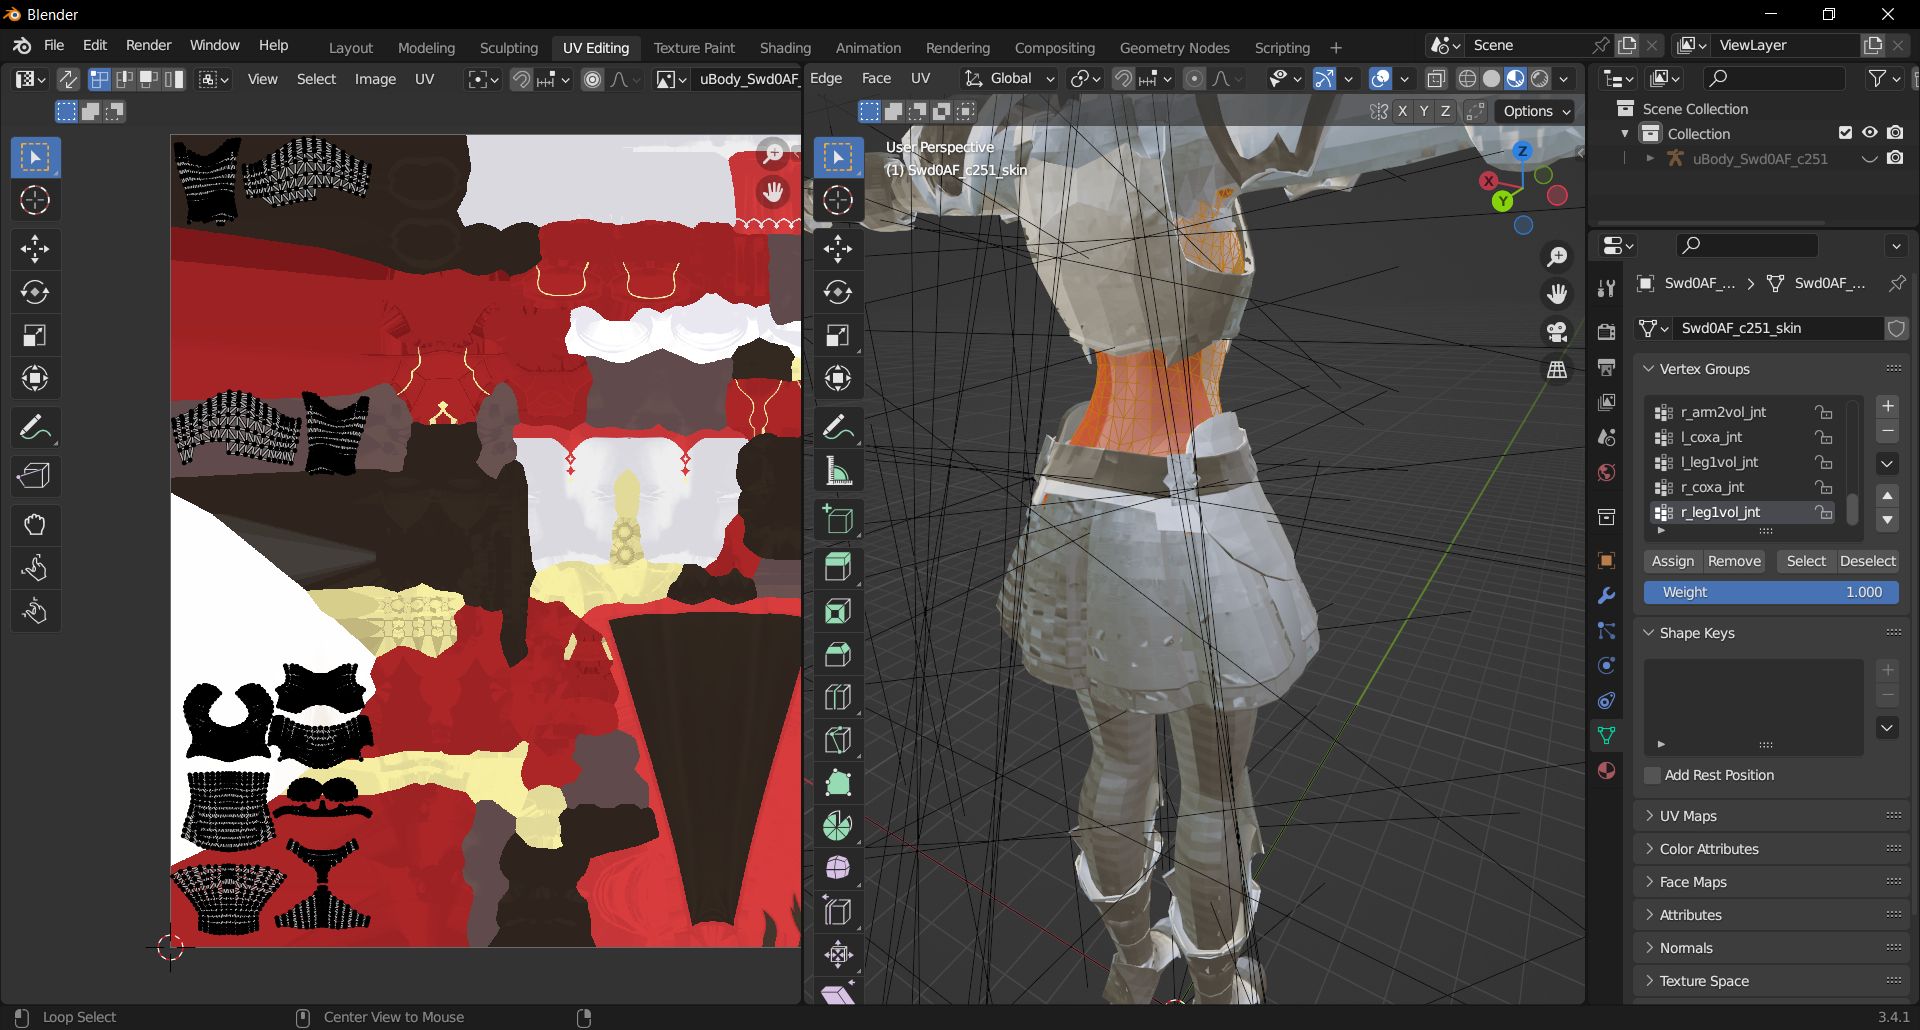The height and width of the screenshot is (1030, 1920).
Task: Click the Deselect vertex group button
Action: coord(1867,561)
